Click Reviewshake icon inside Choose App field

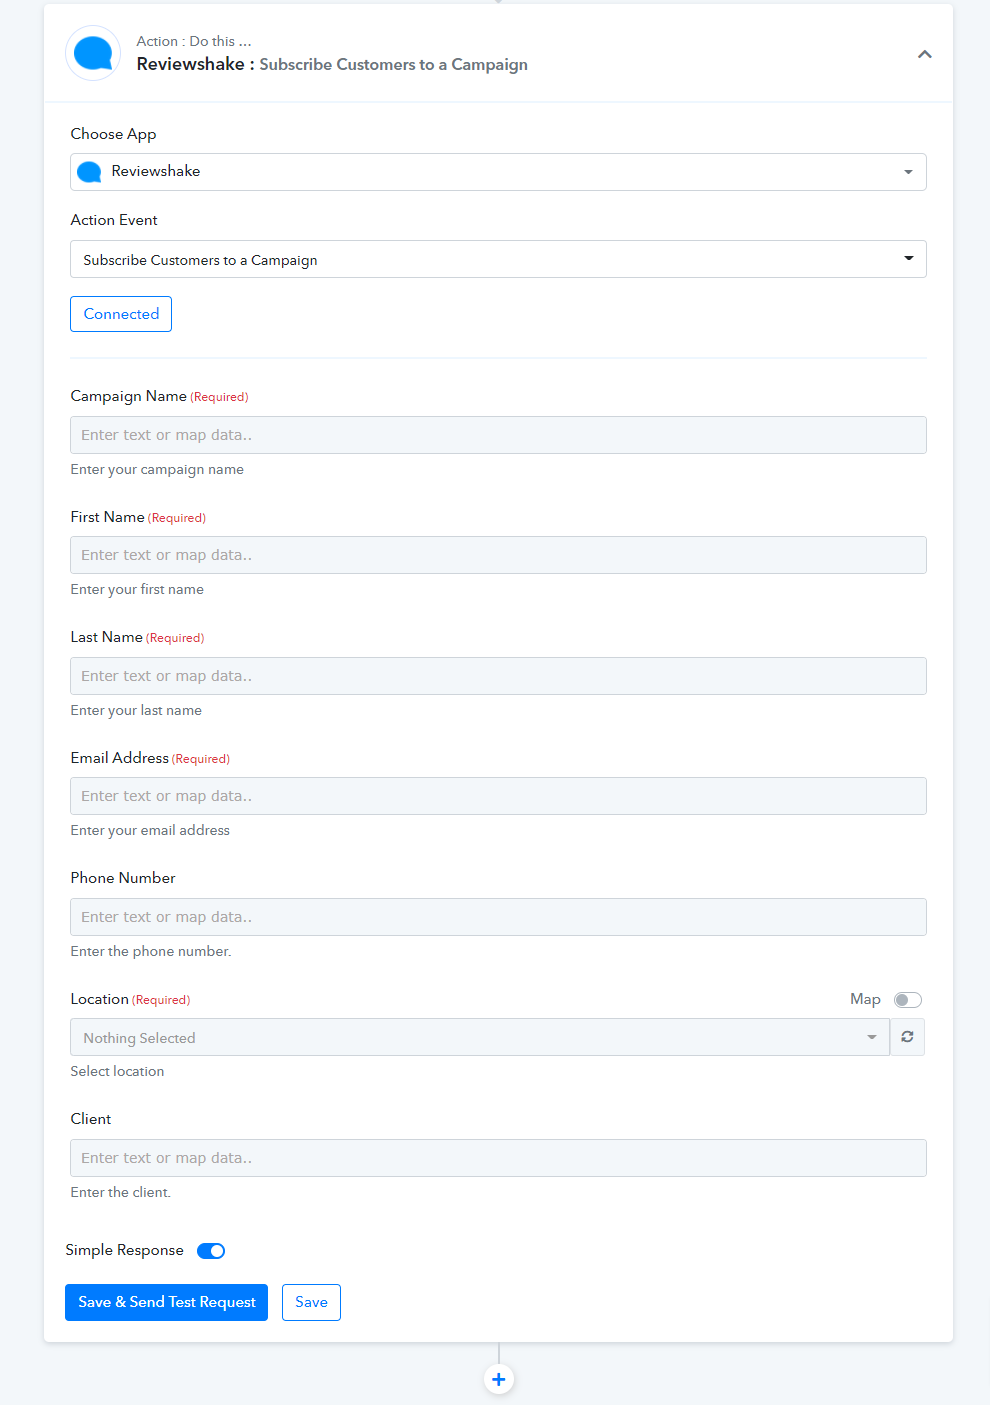[89, 172]
